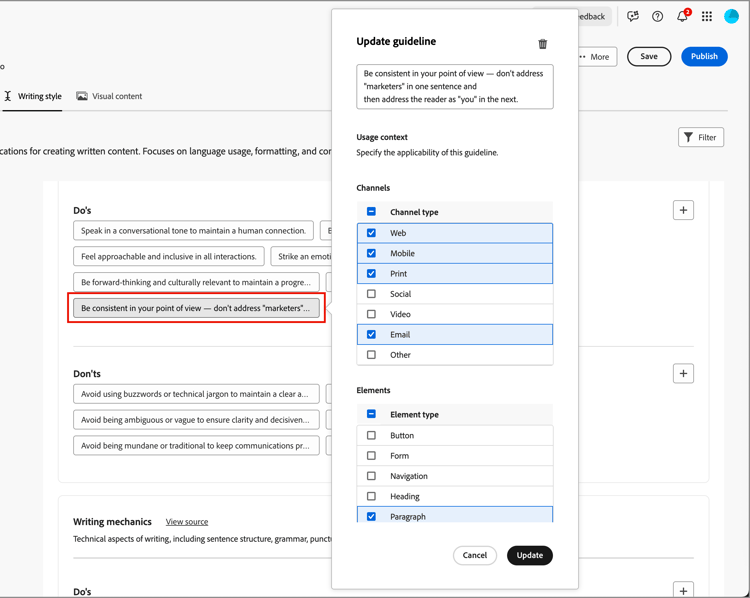Click the Update button

point(529,555)
